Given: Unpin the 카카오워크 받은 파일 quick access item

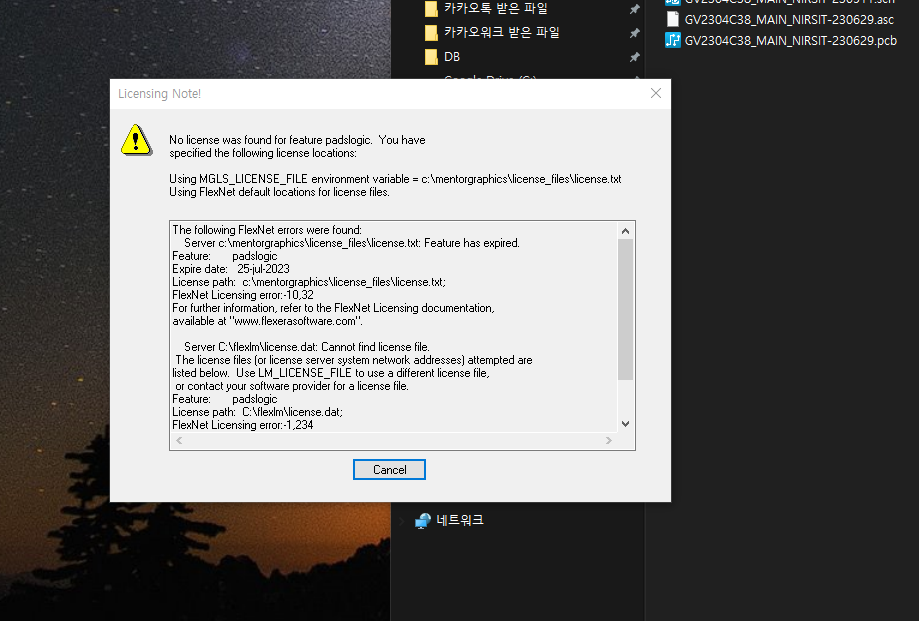Looking at the screenshot, I should (x=634, y=33).
